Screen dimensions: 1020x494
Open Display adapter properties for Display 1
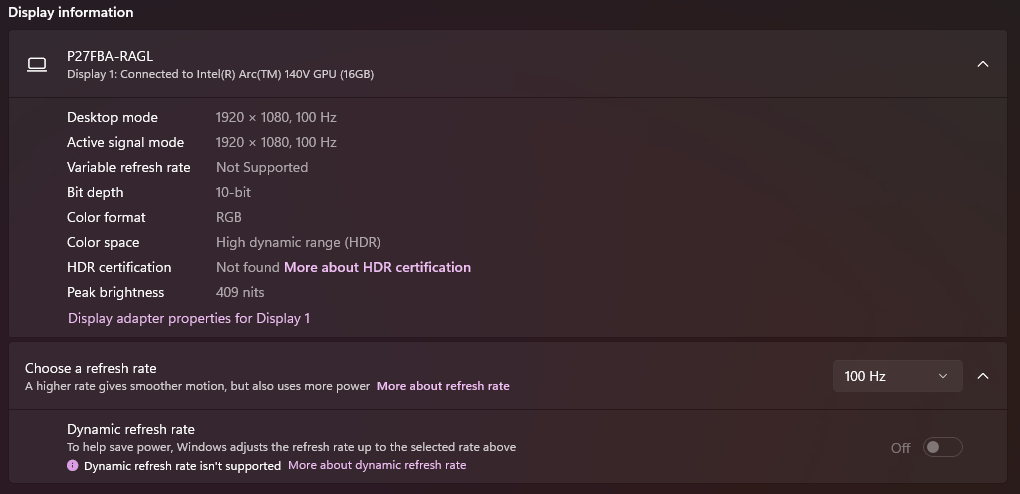(189, 318)
